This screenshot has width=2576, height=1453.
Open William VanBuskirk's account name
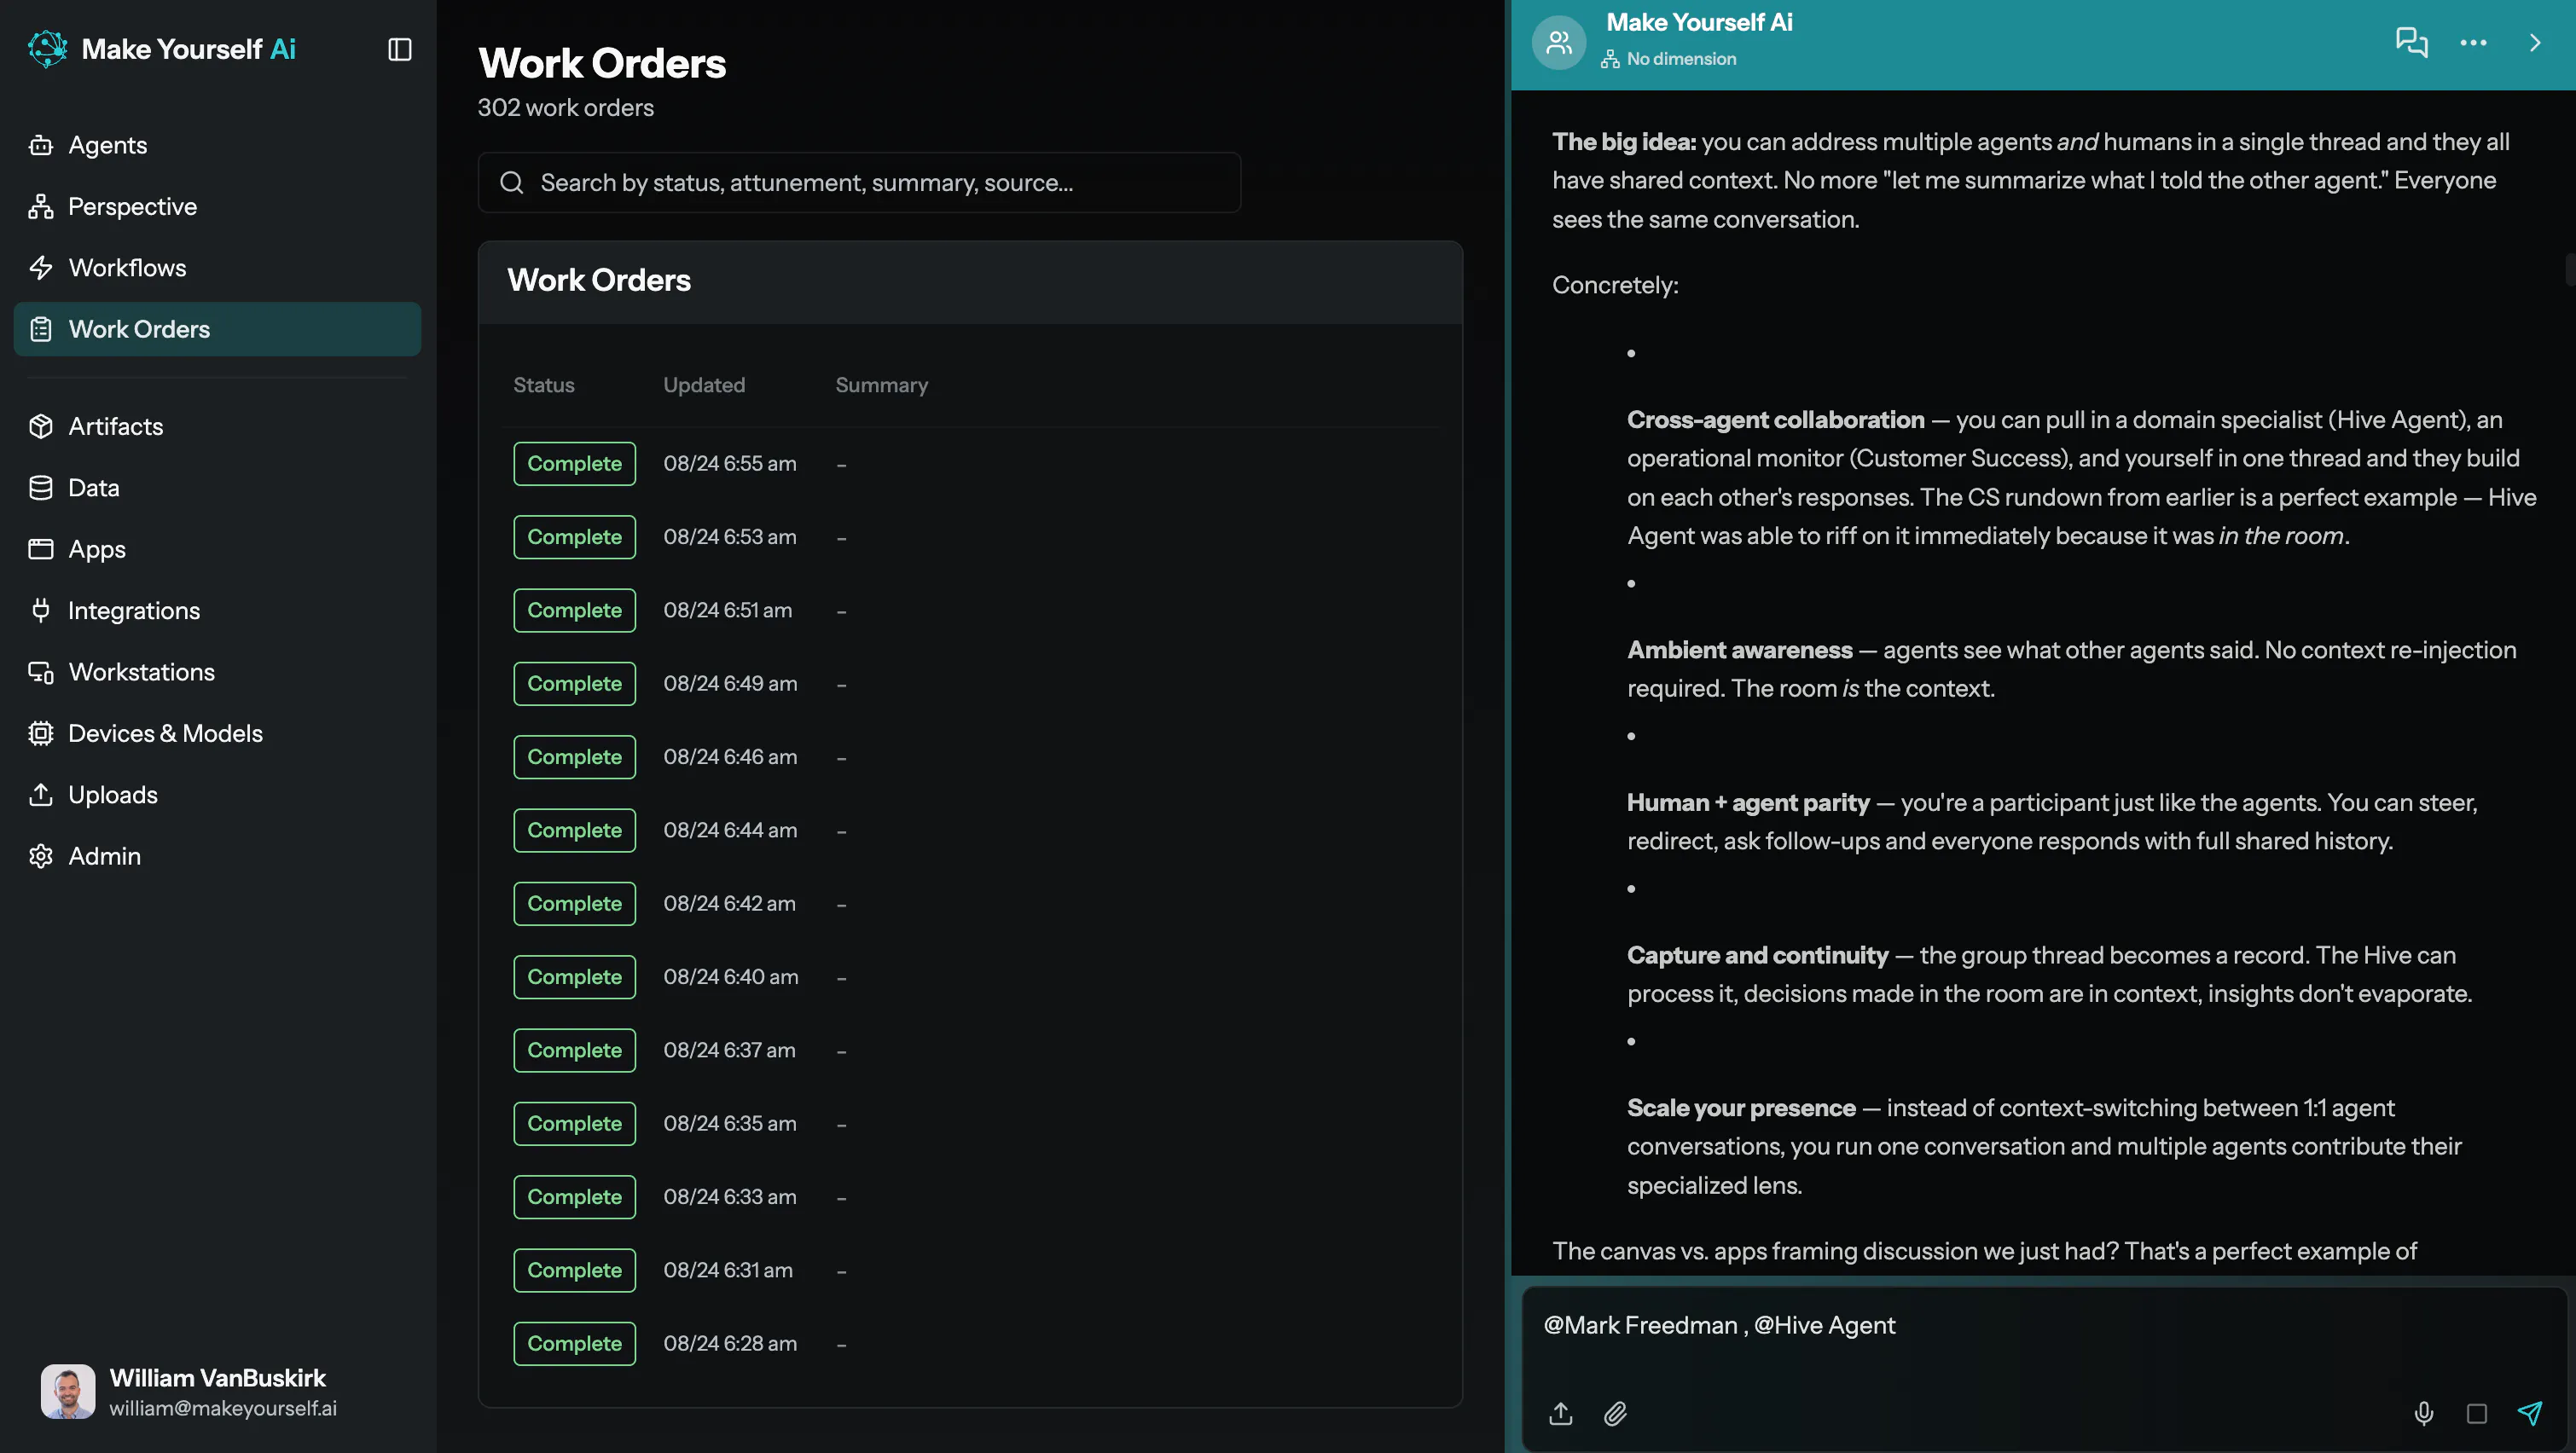(x=217, y=1377)
